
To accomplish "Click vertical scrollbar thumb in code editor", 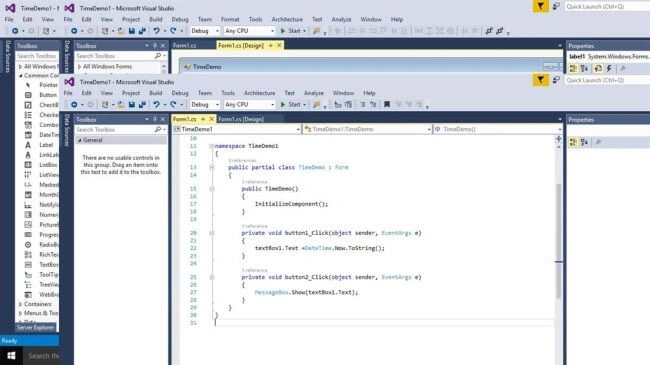I will [x=558, y=241].
